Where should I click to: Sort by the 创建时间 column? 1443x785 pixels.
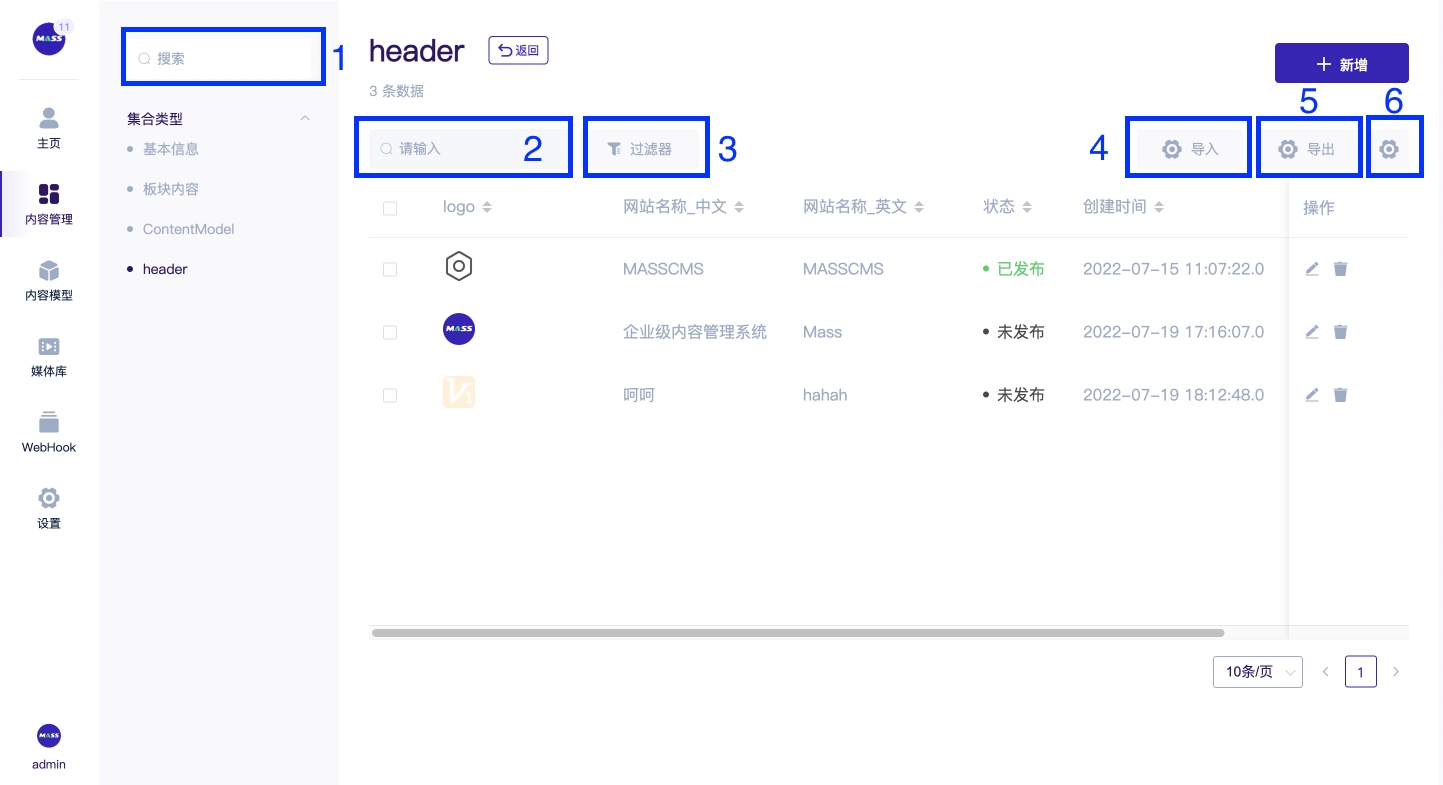(x=1159, y=207)
